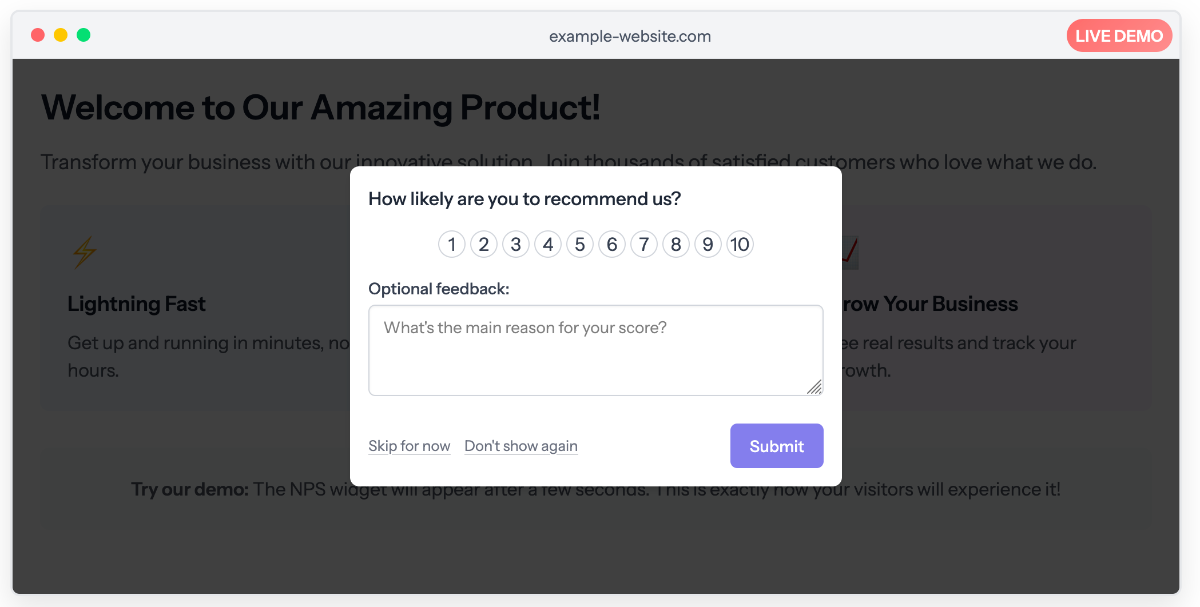
Task: Click the LIVE DEMO badge
Action: [1119, 36]
